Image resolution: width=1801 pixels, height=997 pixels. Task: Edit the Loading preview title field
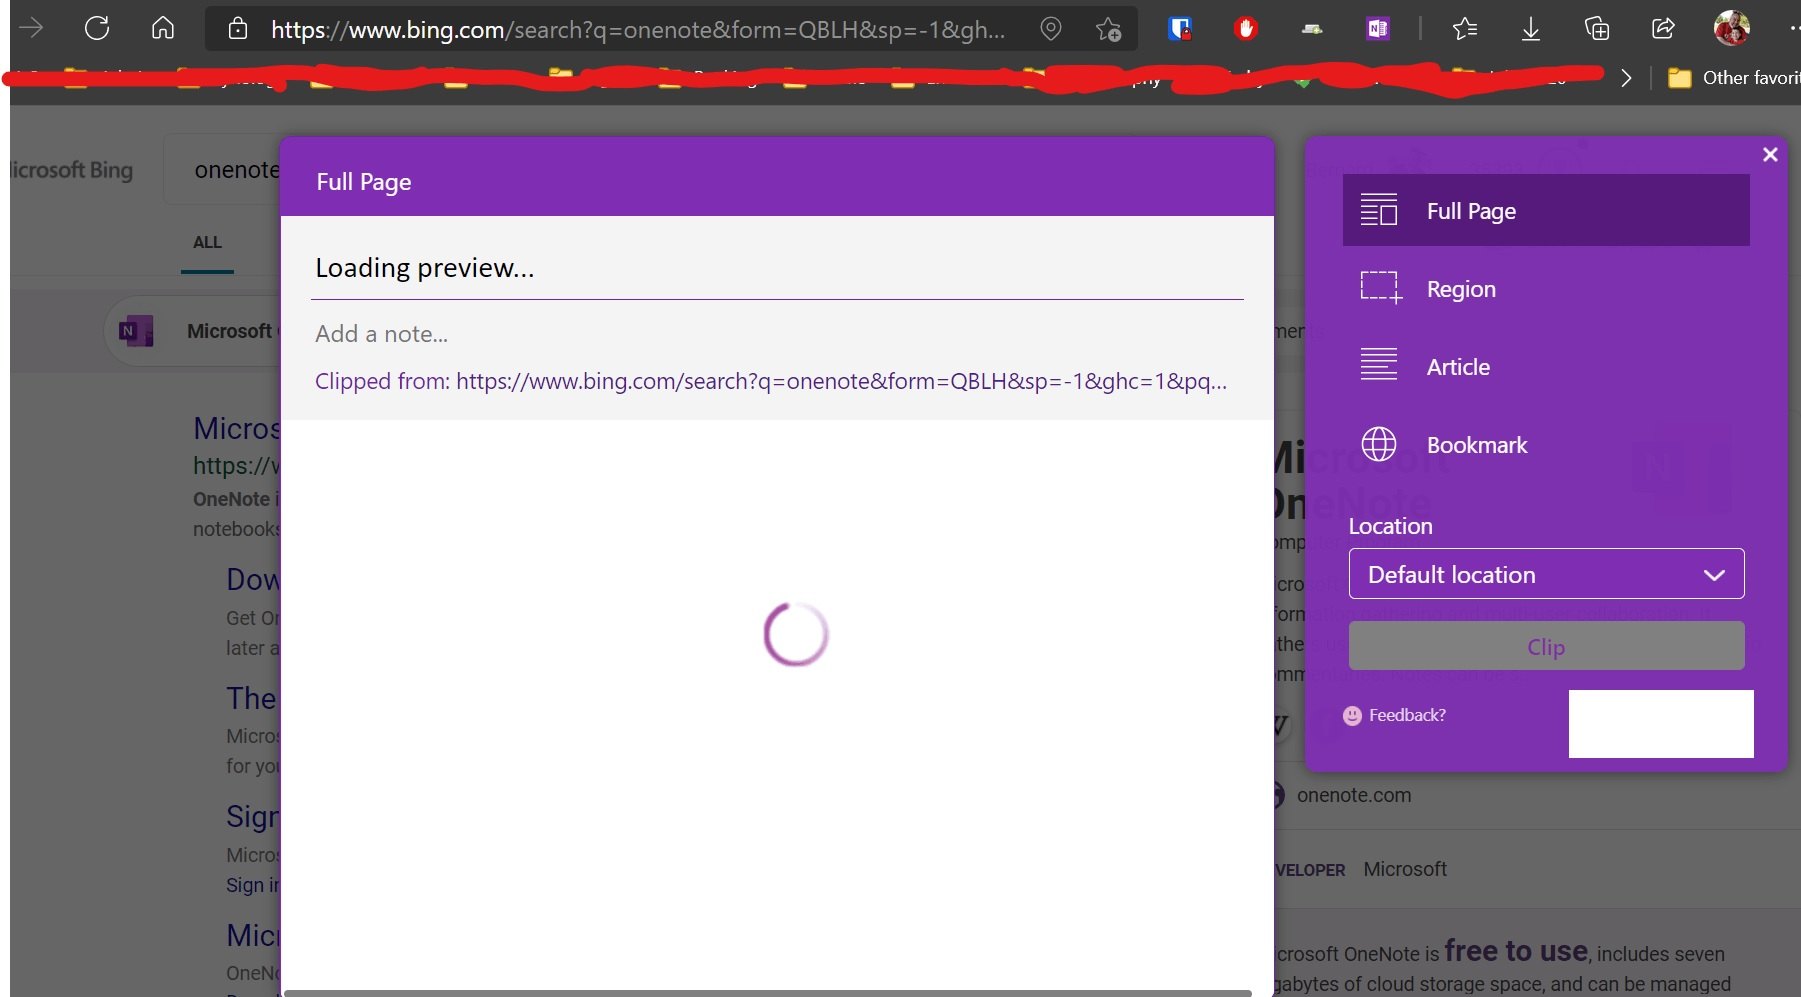(x=777, y=268)
